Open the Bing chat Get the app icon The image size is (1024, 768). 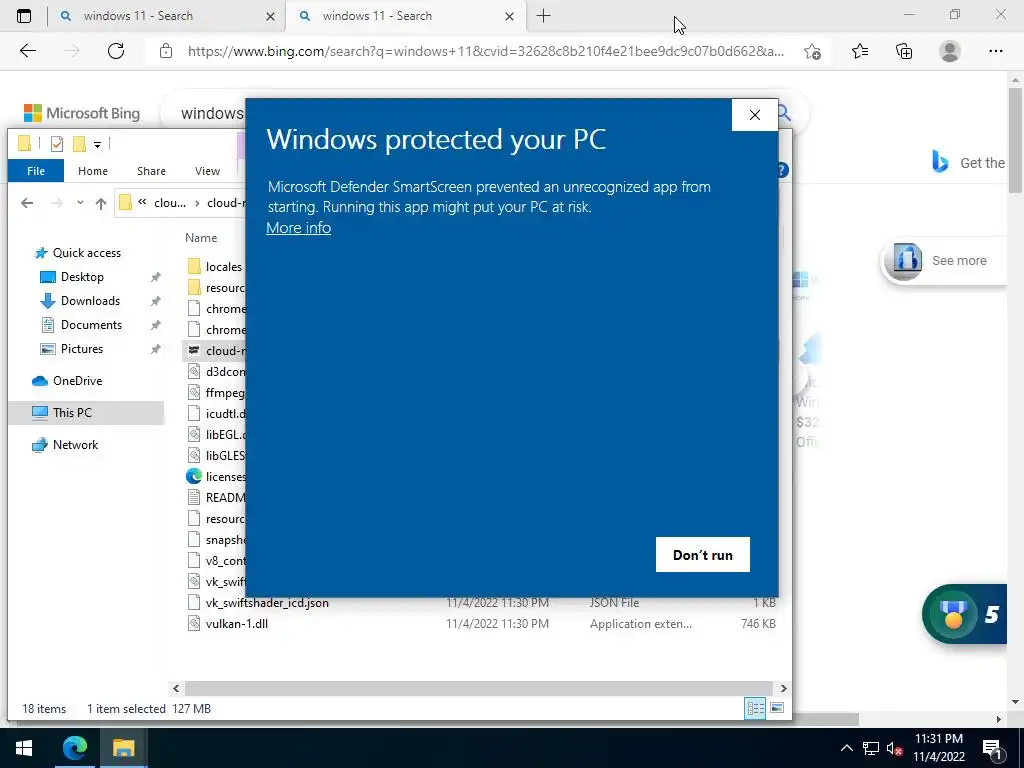[x=940, y=161]
